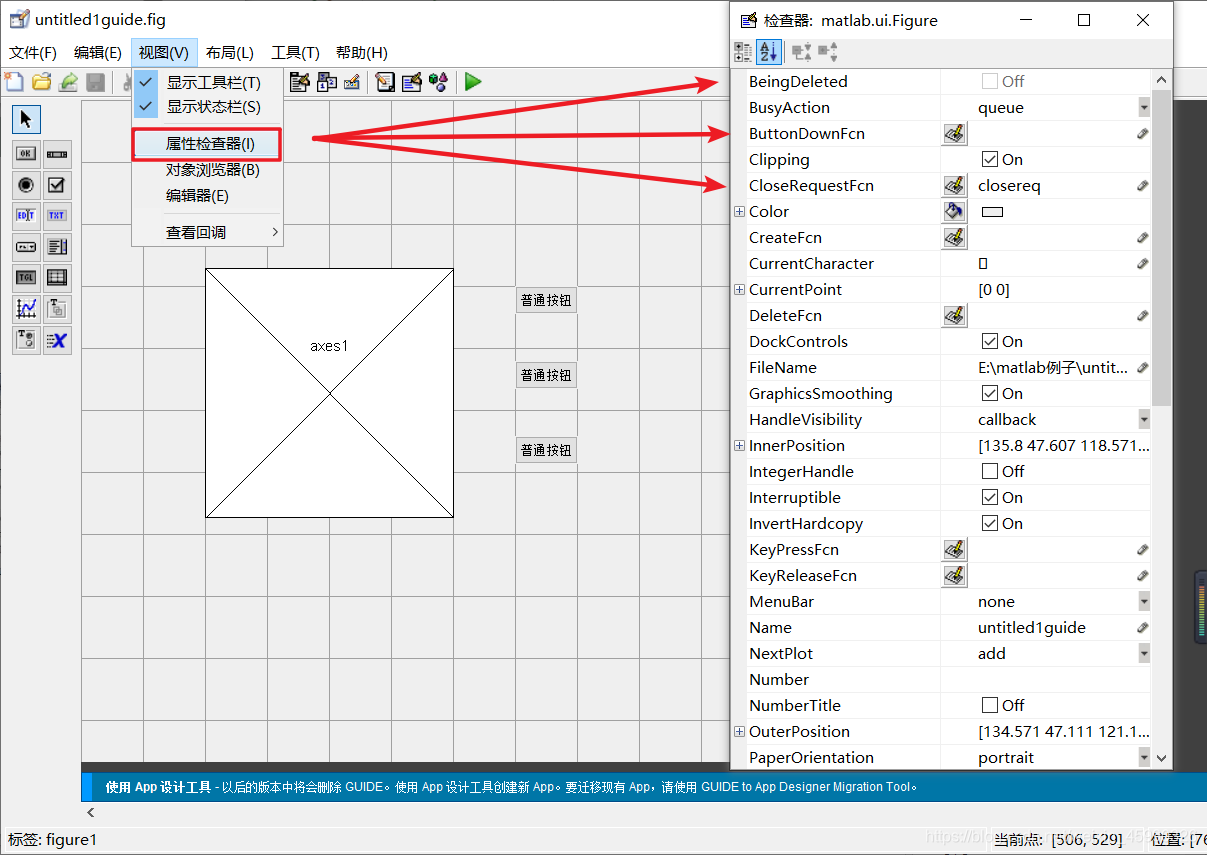Pick the Push Button component tool
This screenshot has height=855, width=1207.
[x=27, y=154]
